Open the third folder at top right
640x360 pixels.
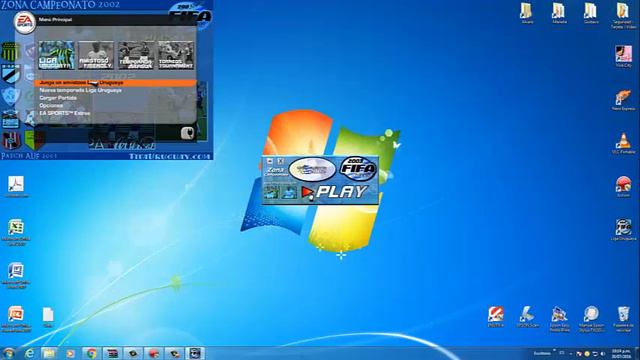pyautogui.click(x=591, y=13)
